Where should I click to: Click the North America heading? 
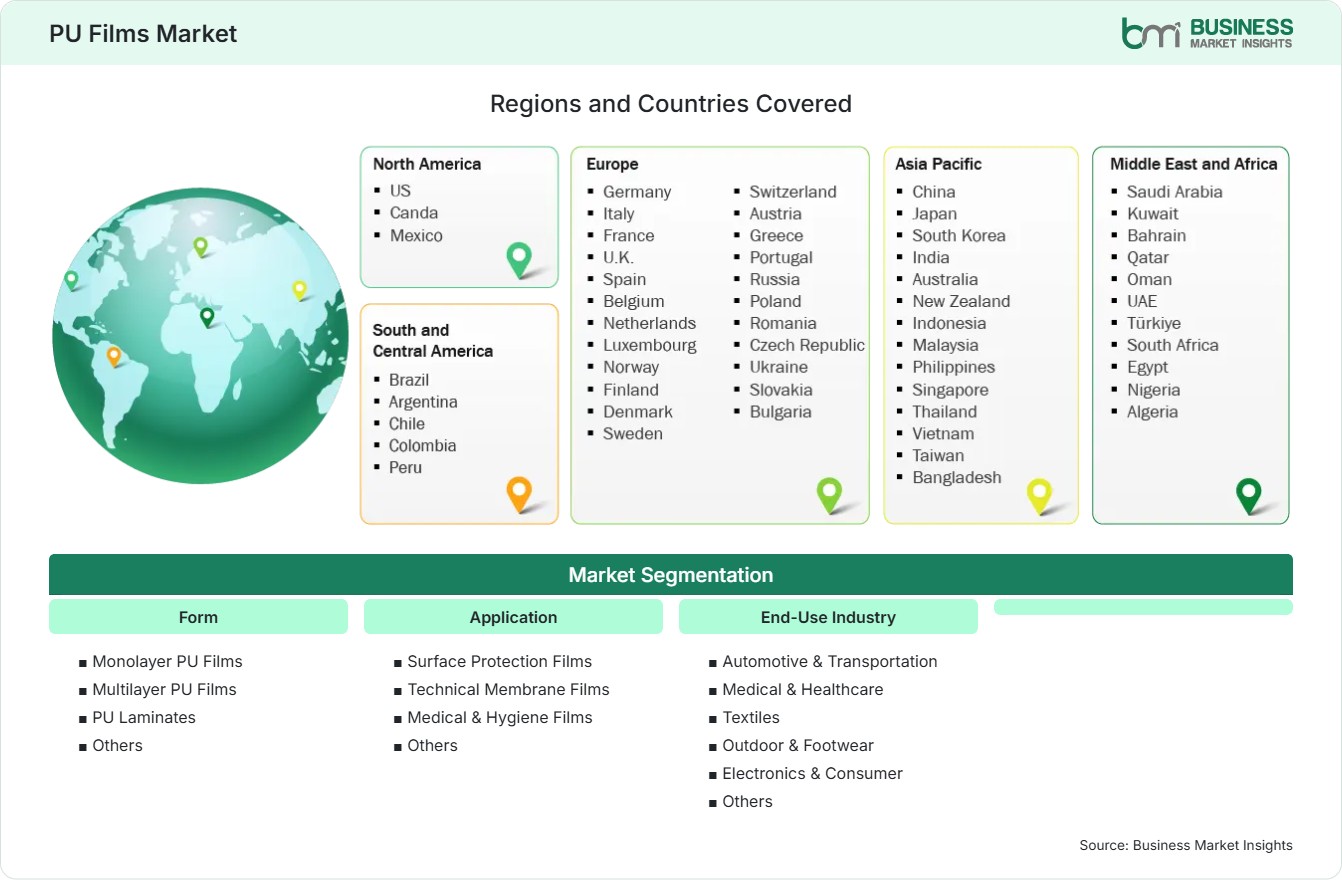(x=427, y=164)
